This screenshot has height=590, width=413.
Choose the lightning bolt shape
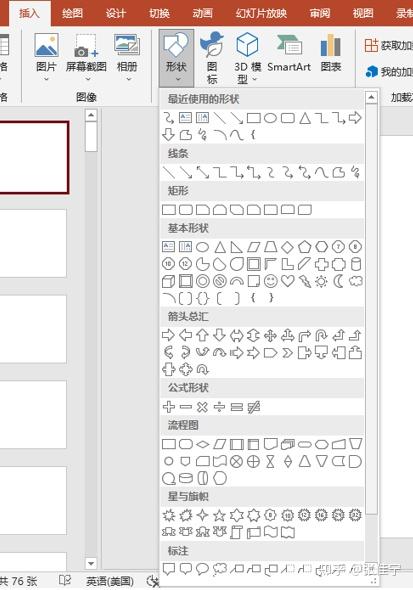(304, 281)
